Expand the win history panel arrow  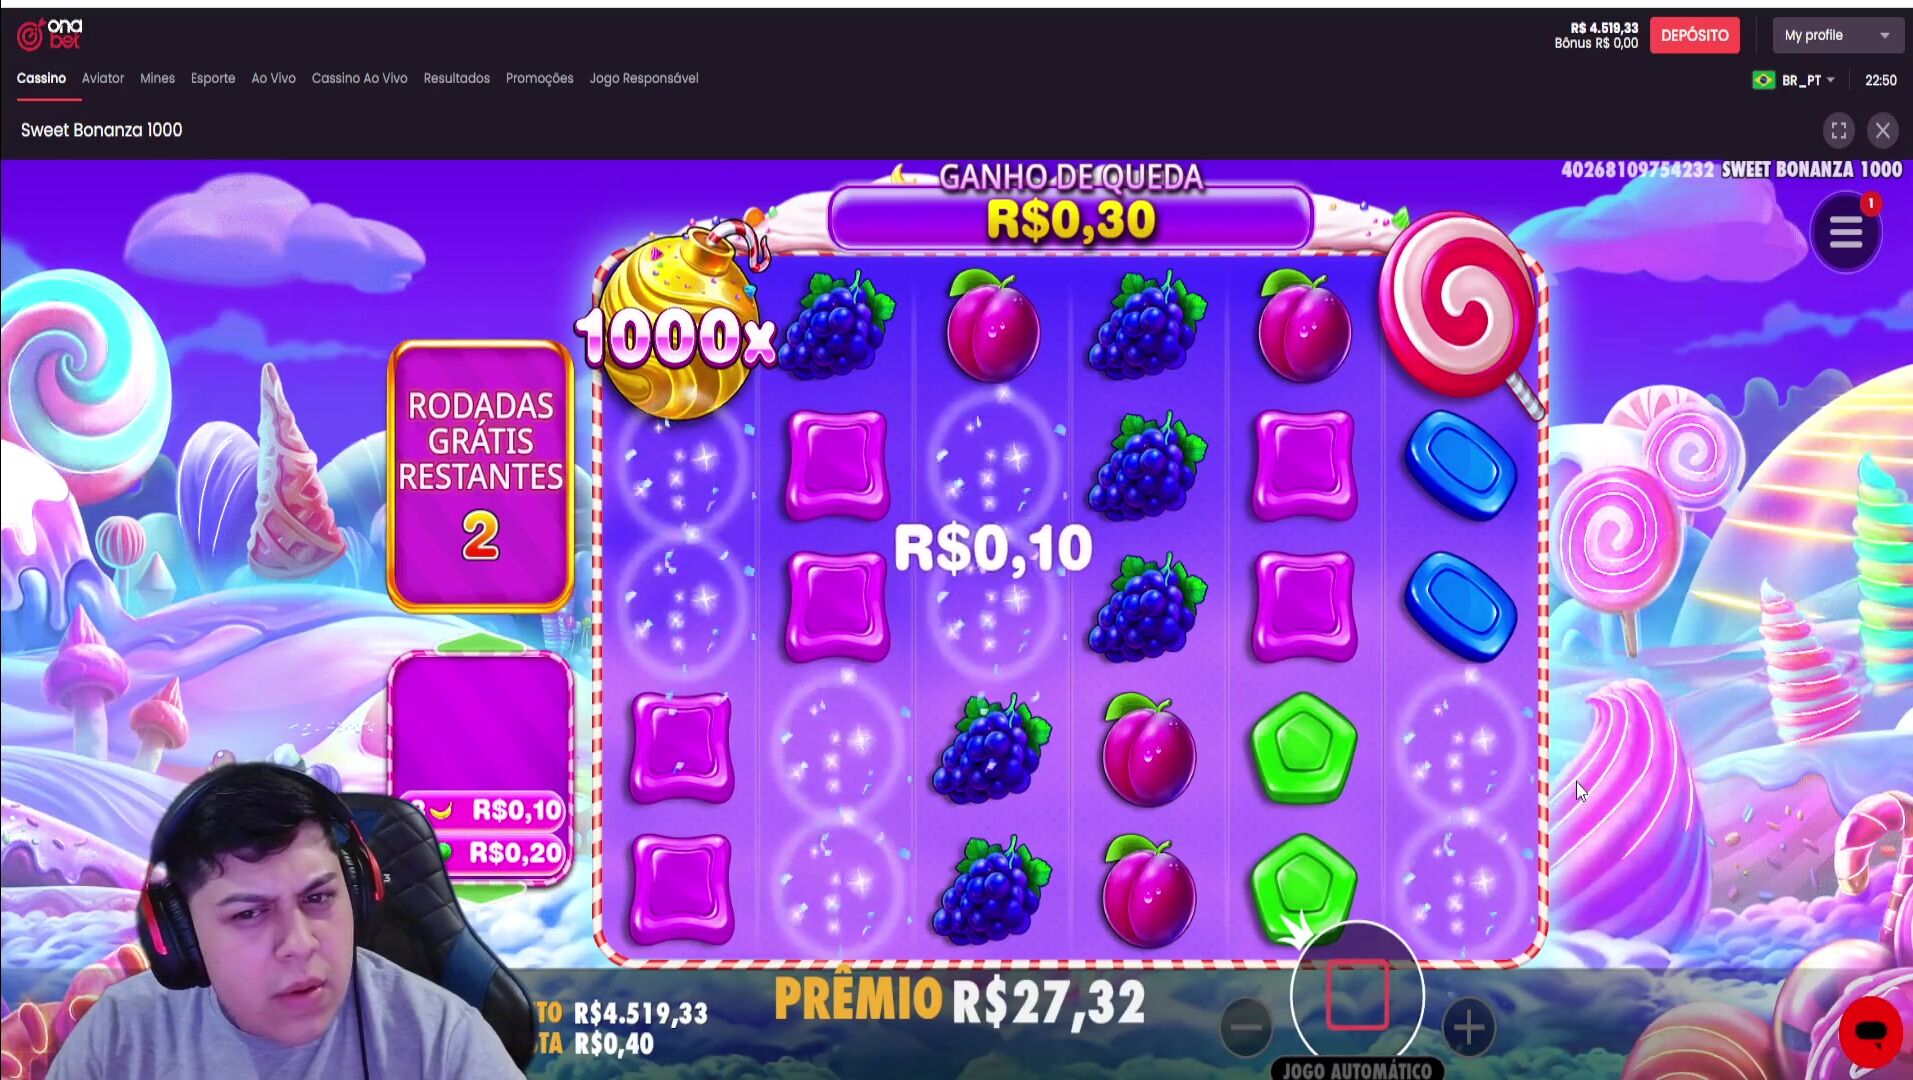click(481, 642)
